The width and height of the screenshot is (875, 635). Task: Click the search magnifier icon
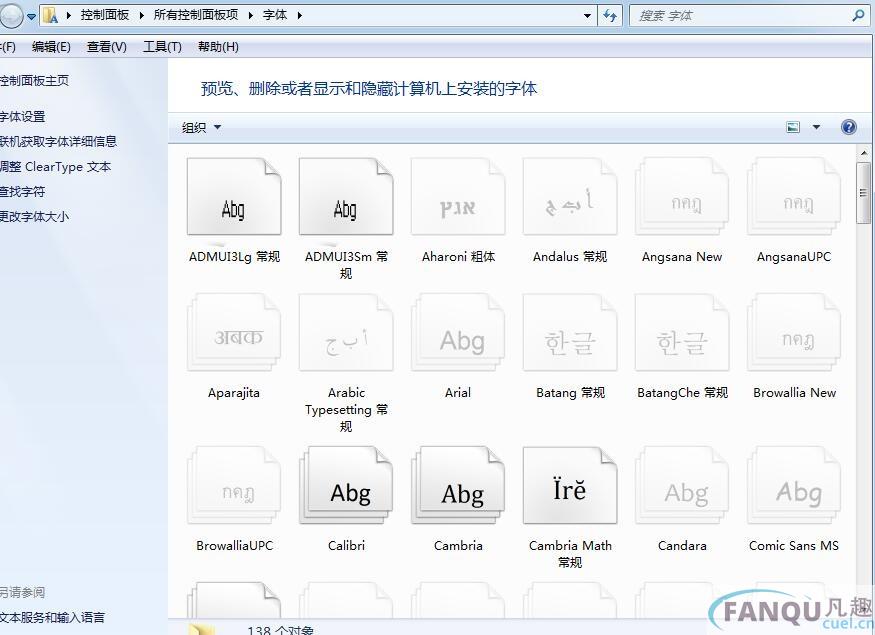tap(858, 16)
